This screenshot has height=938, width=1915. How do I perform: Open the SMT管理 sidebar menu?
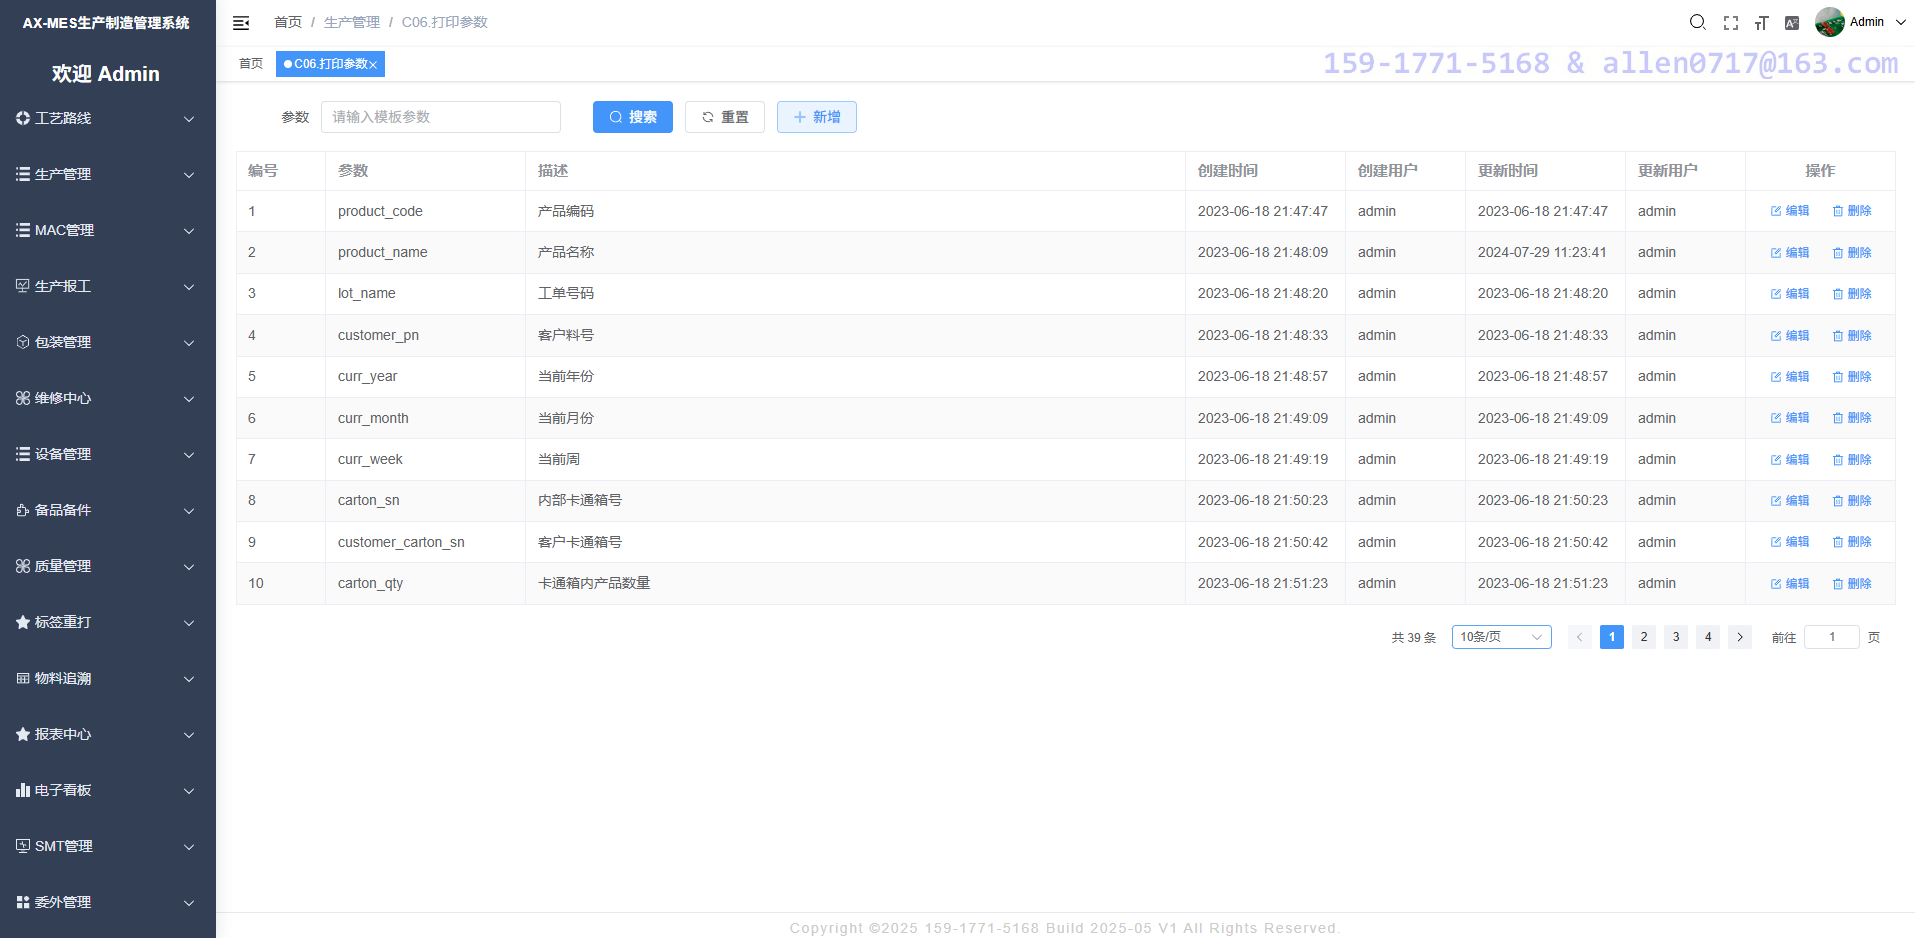pos(108,846)
